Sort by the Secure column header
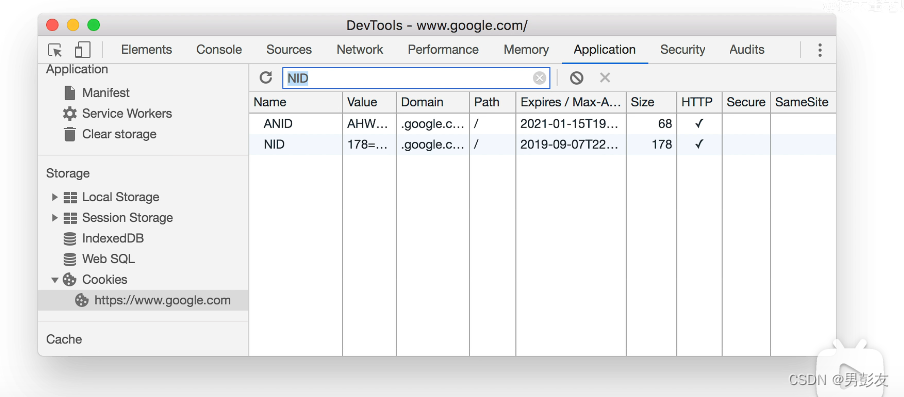Image resolution: width=904 pixels, height=397 pixels. click(746, 102)
